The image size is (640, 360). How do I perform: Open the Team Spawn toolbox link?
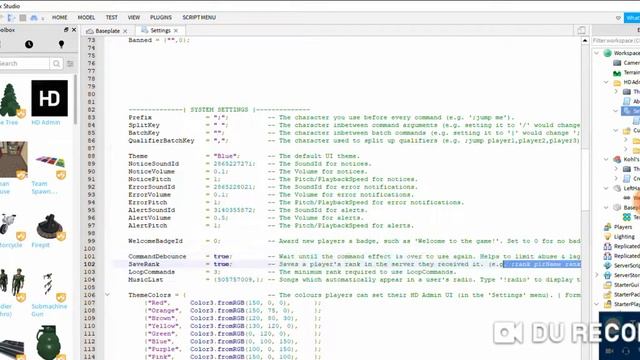(44, 187)
